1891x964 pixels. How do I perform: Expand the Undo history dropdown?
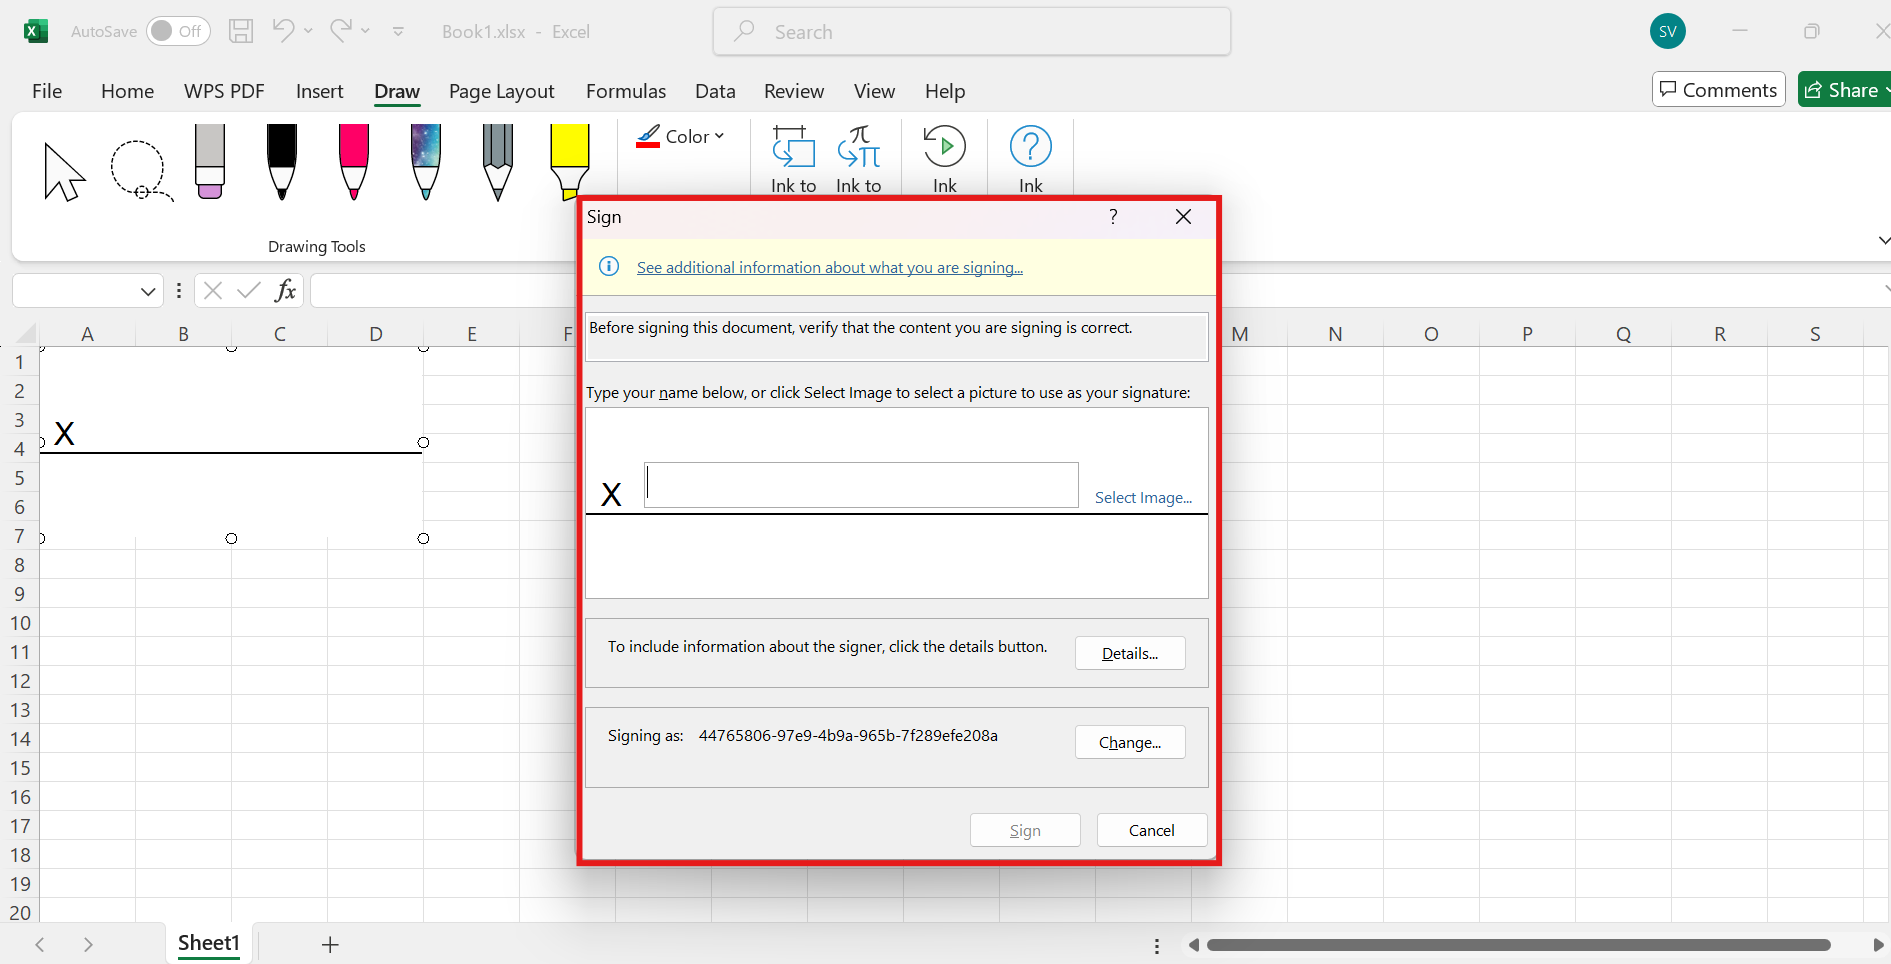tap(308, 31)
